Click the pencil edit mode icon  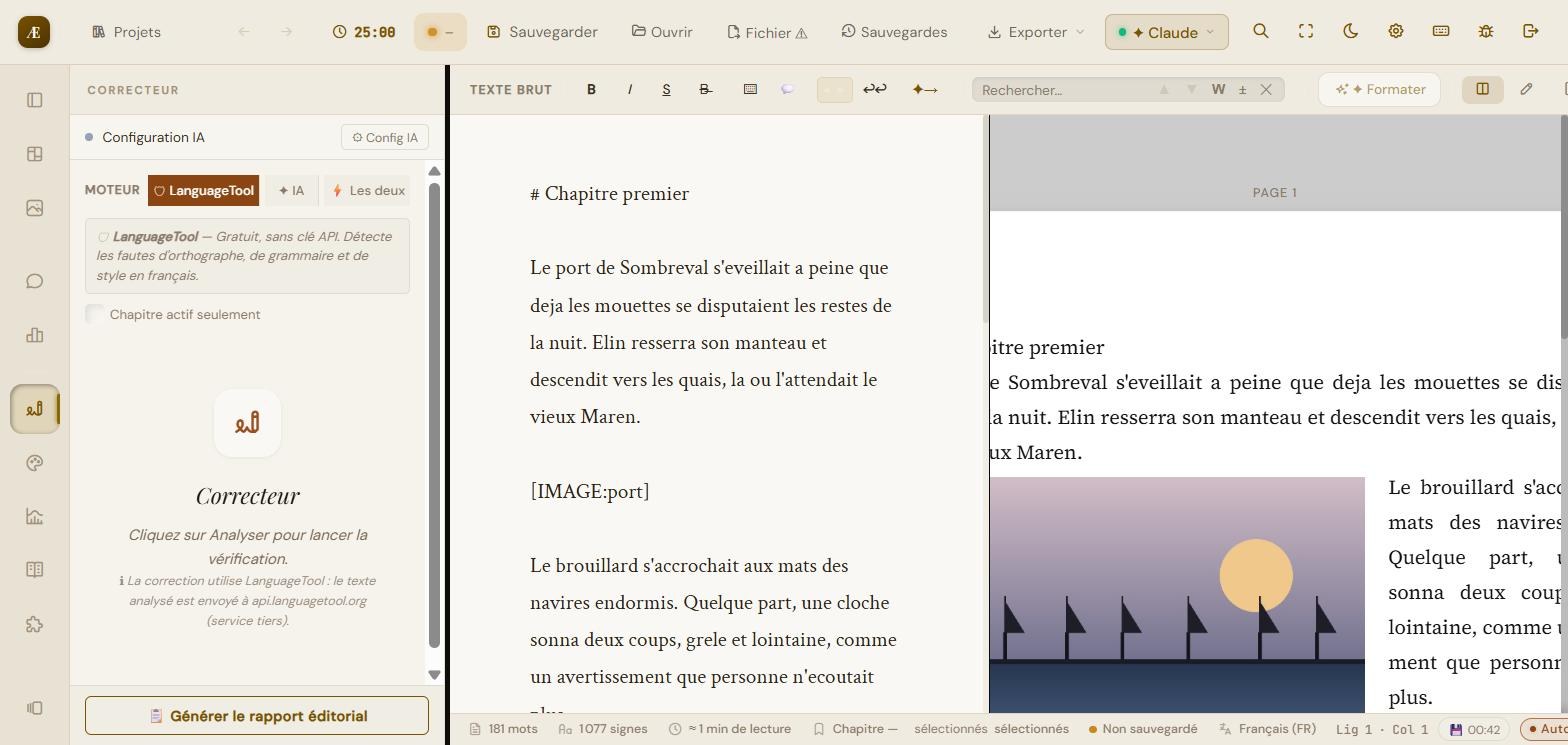[1526, 89]
